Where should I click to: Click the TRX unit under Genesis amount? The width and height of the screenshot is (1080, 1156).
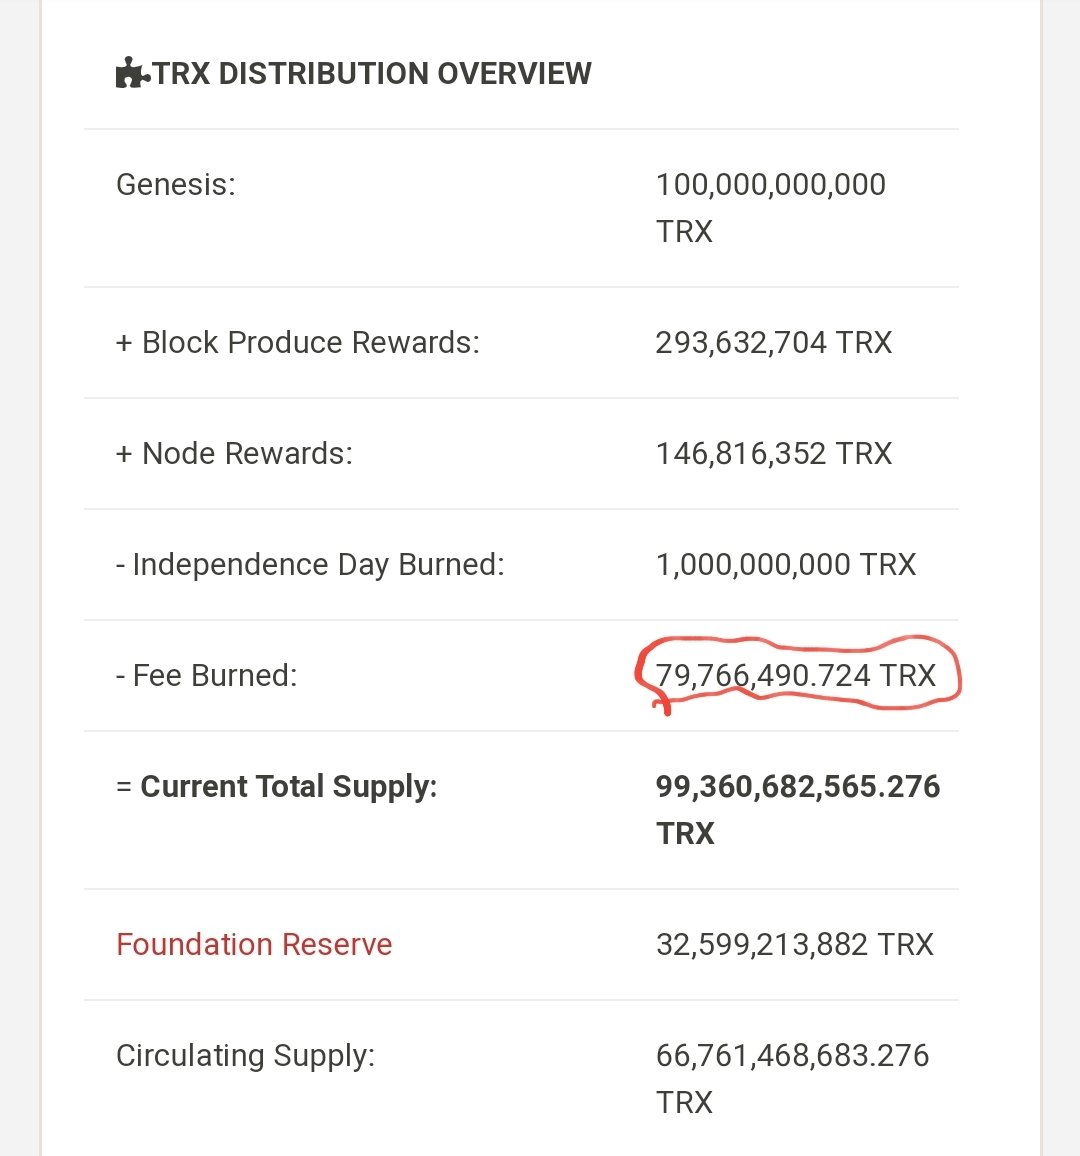[x=684, y=231]
